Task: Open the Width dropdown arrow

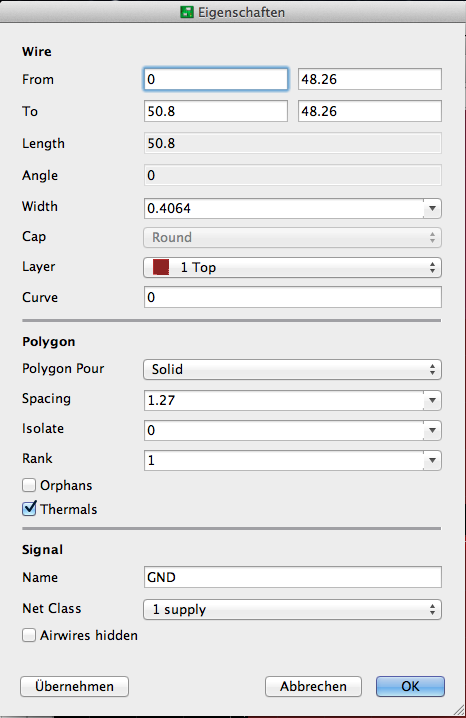Action: coord(432,209)
